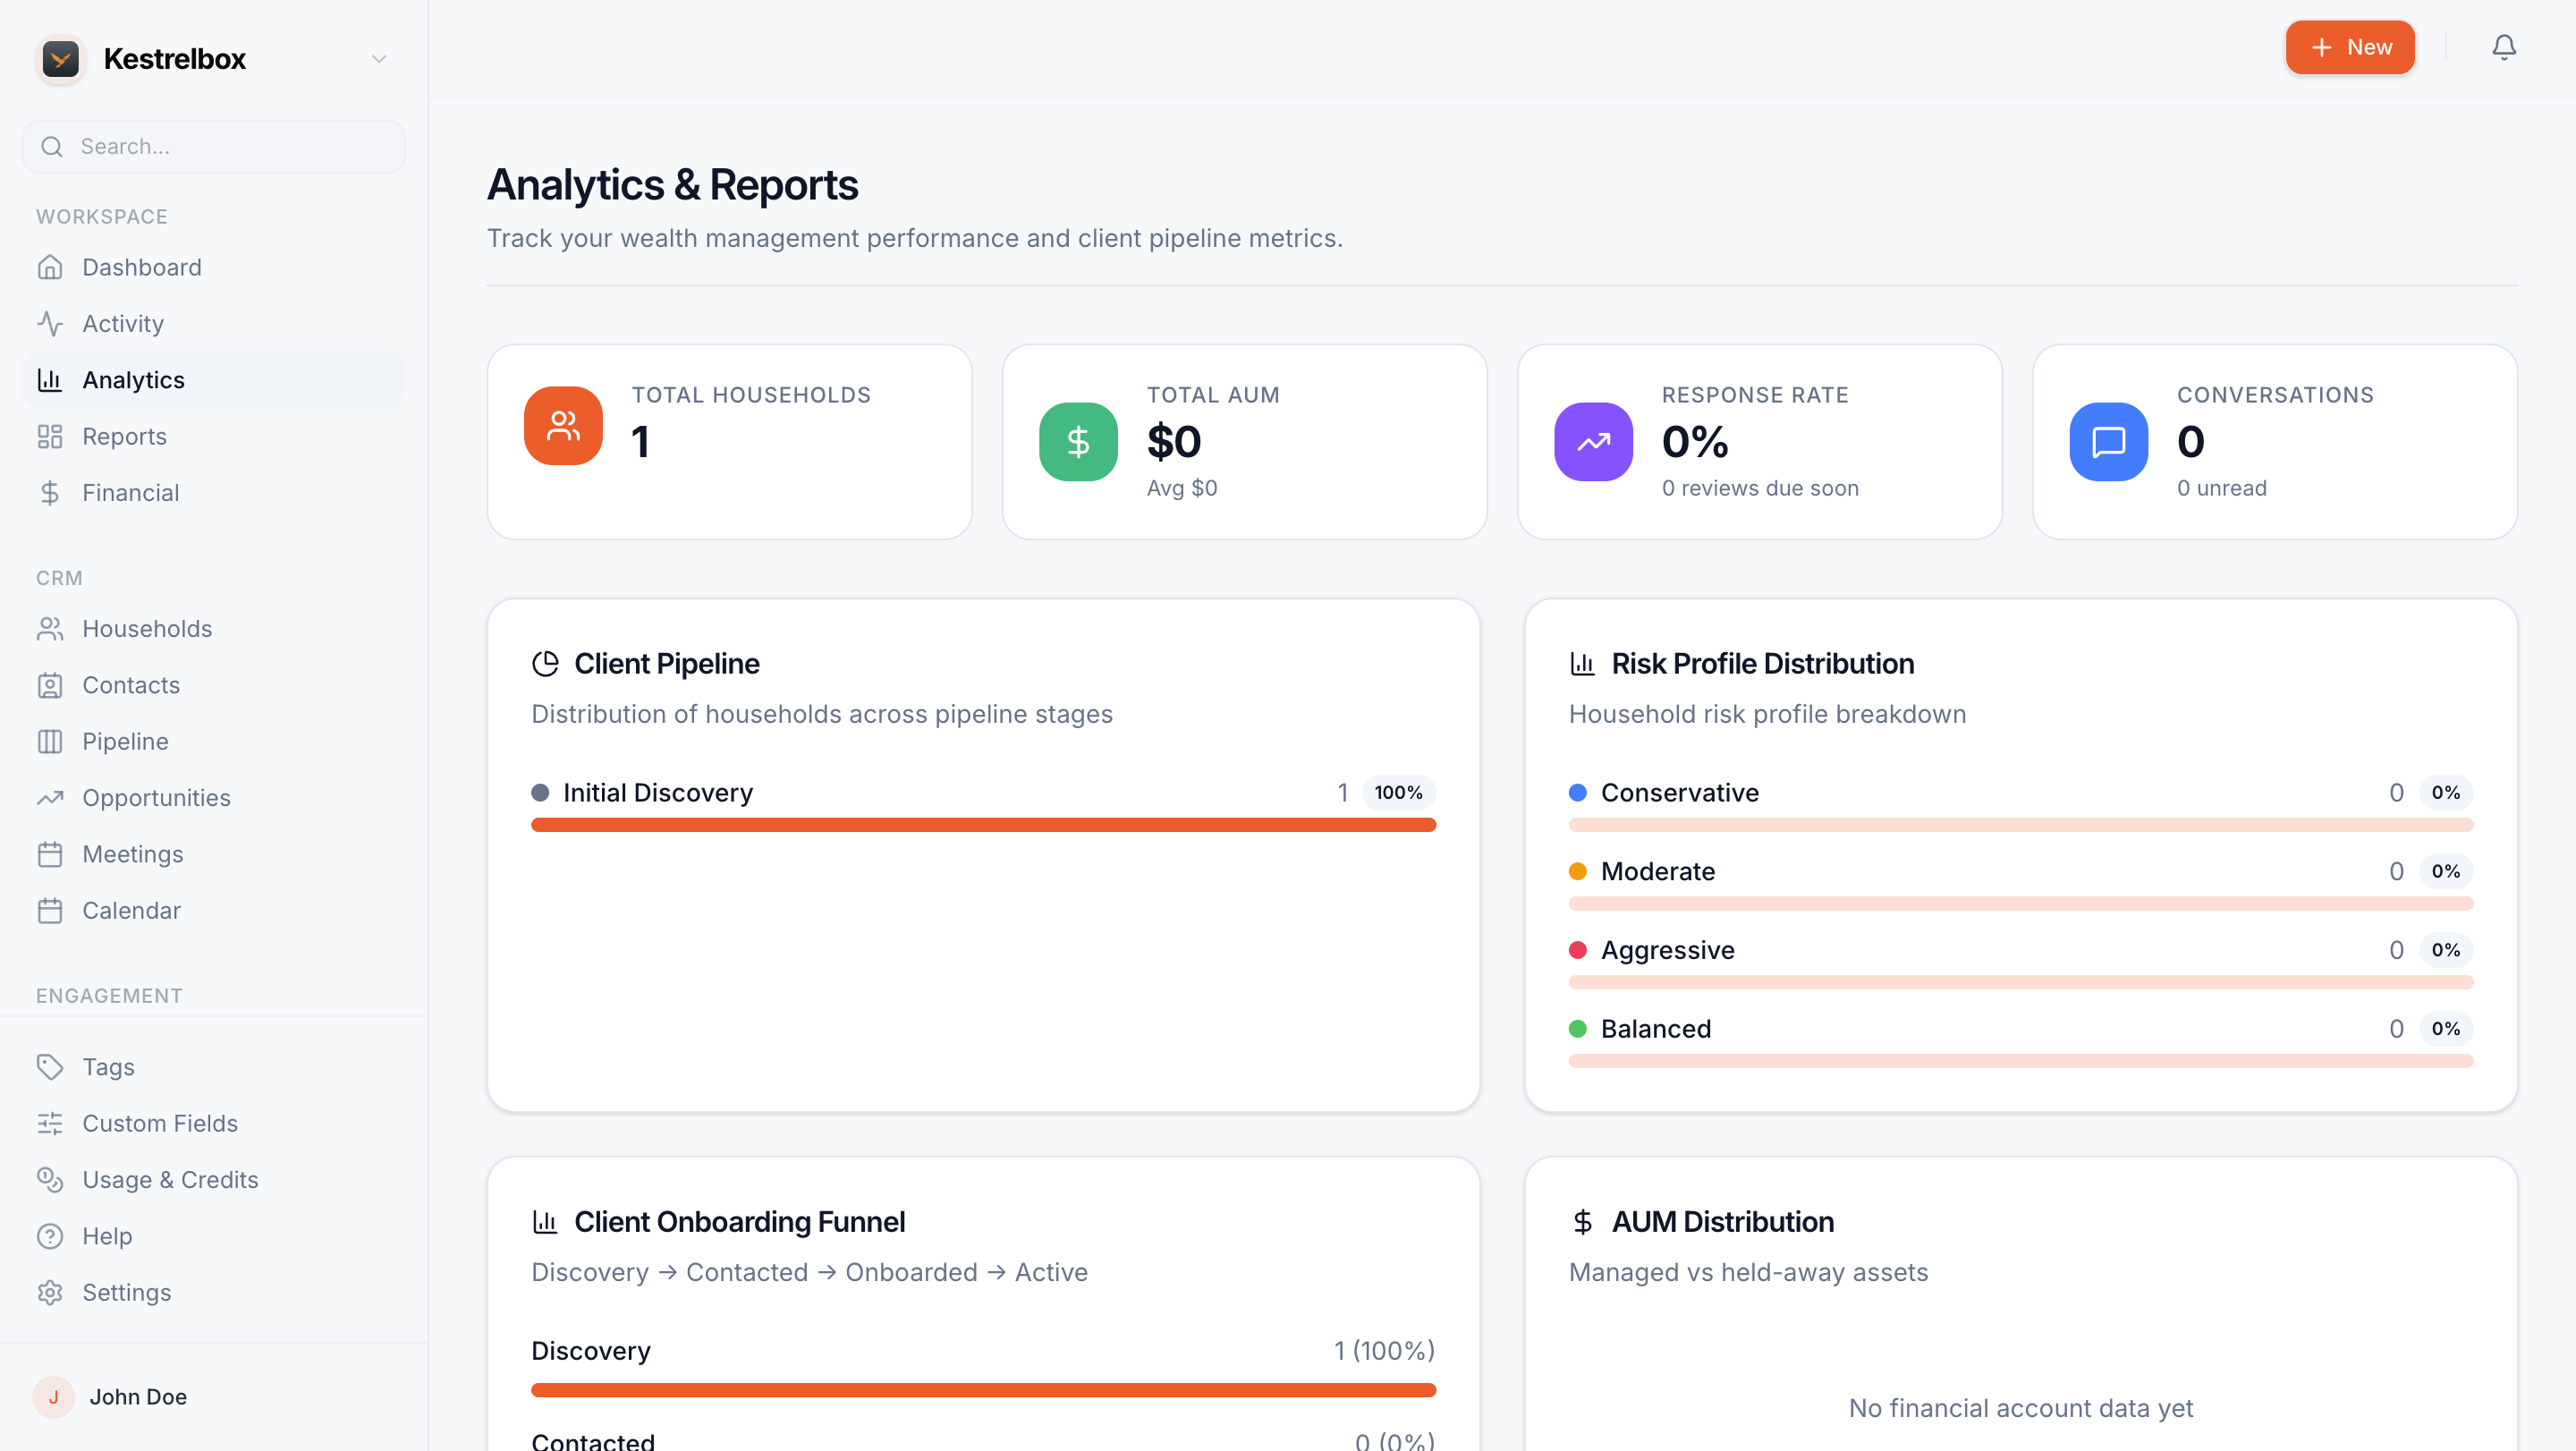Screen dimensions: 2576x1451
Task: Go to Households in CRM section
Action: coord(147,629)
